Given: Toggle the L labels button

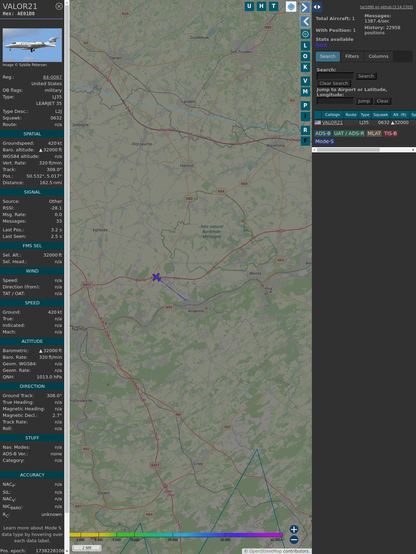Looking at the screenshot, I should pyautogui.click(x=305, y=46).
